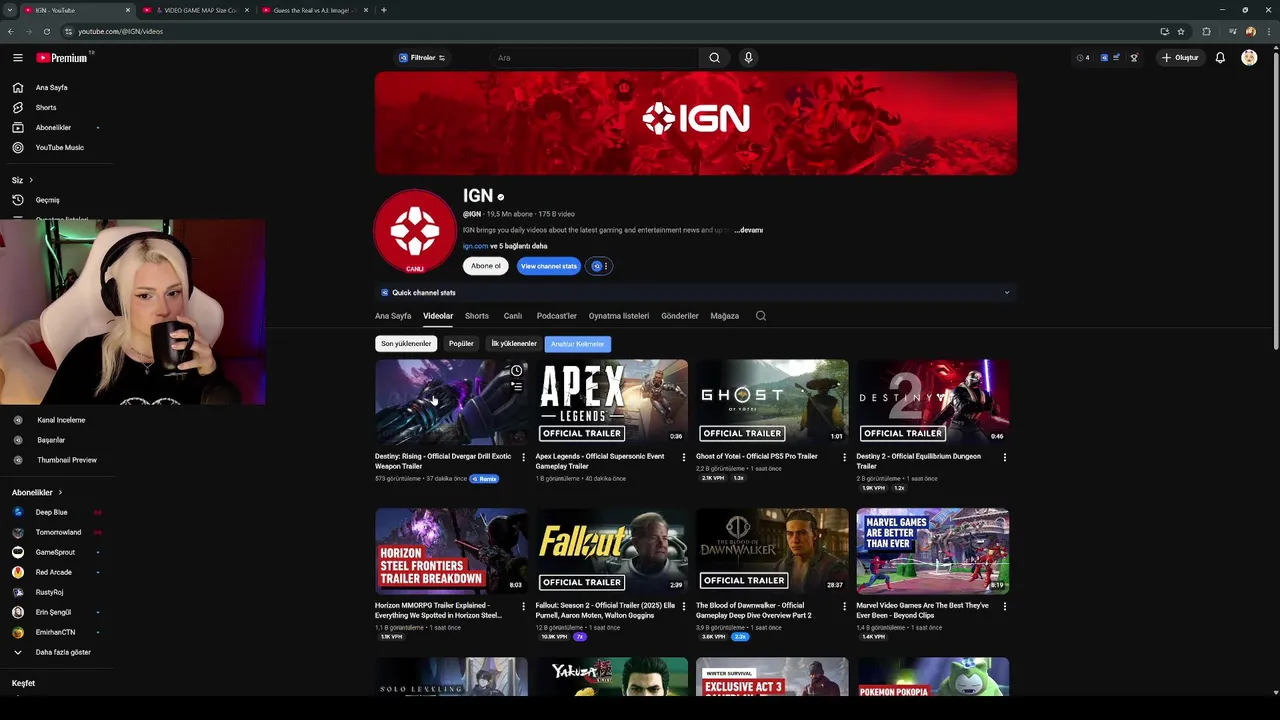1280x720 pixels.
Task: Add Destiny: Rising video to Watch Later
Action: click(516, 371)
